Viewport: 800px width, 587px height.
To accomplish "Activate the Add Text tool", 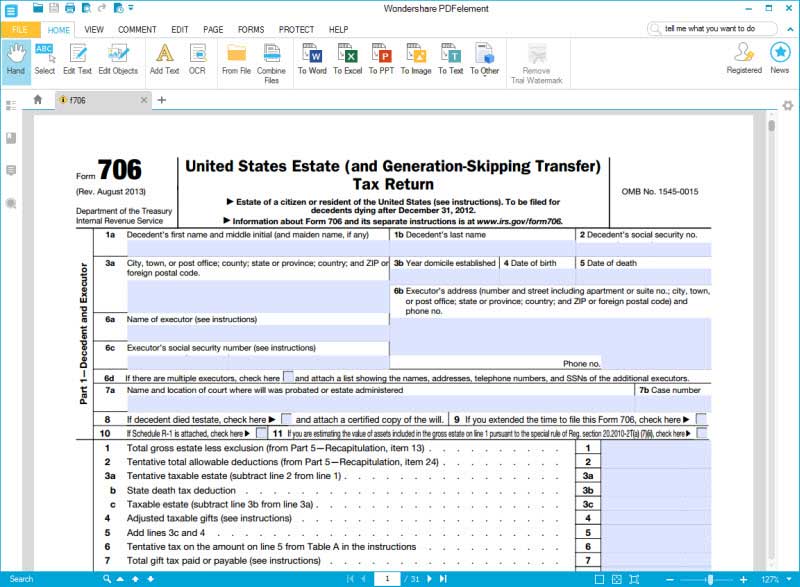I will [x=164, y=60].
